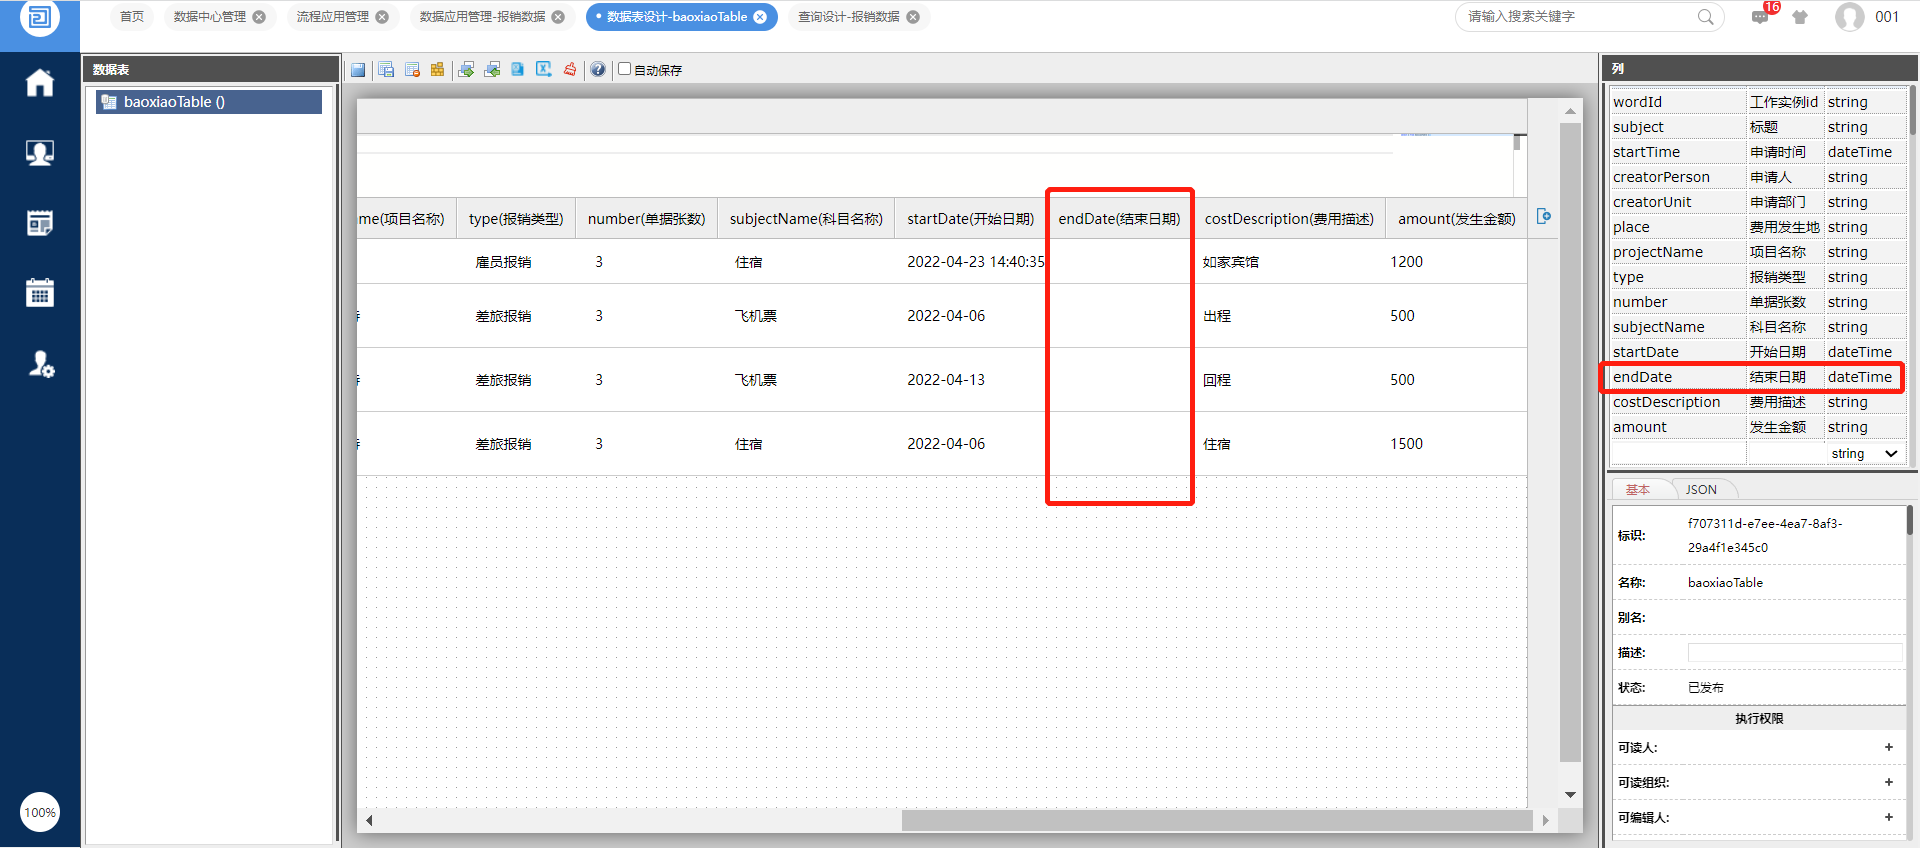This screenshot has width=1920, height=866.
Task: Close the 数据应用管理-报销数据 tab
Action: pyautogui.click(x=558, y=17)
